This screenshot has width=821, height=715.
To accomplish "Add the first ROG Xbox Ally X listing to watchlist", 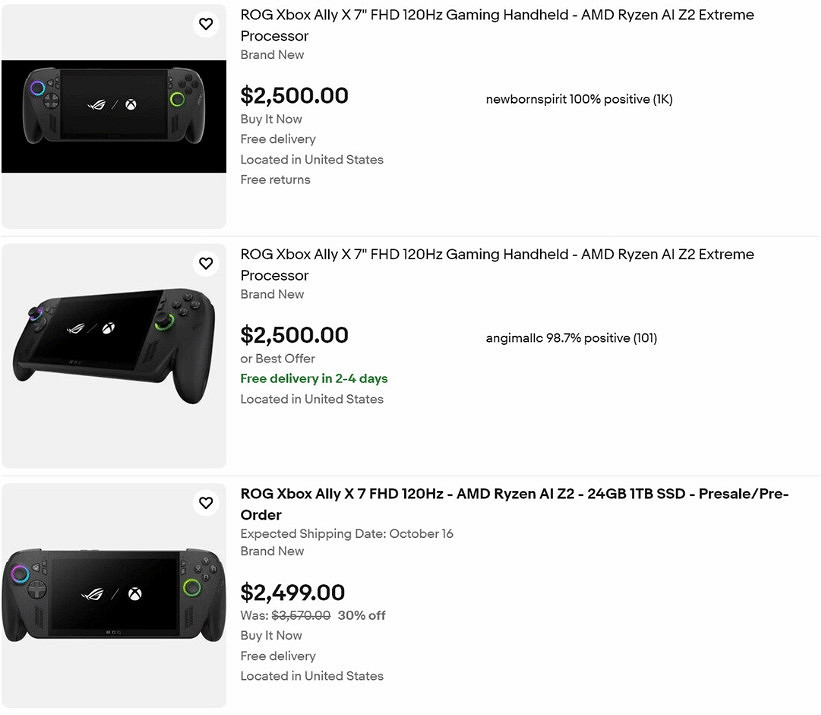I will [205, 24].
